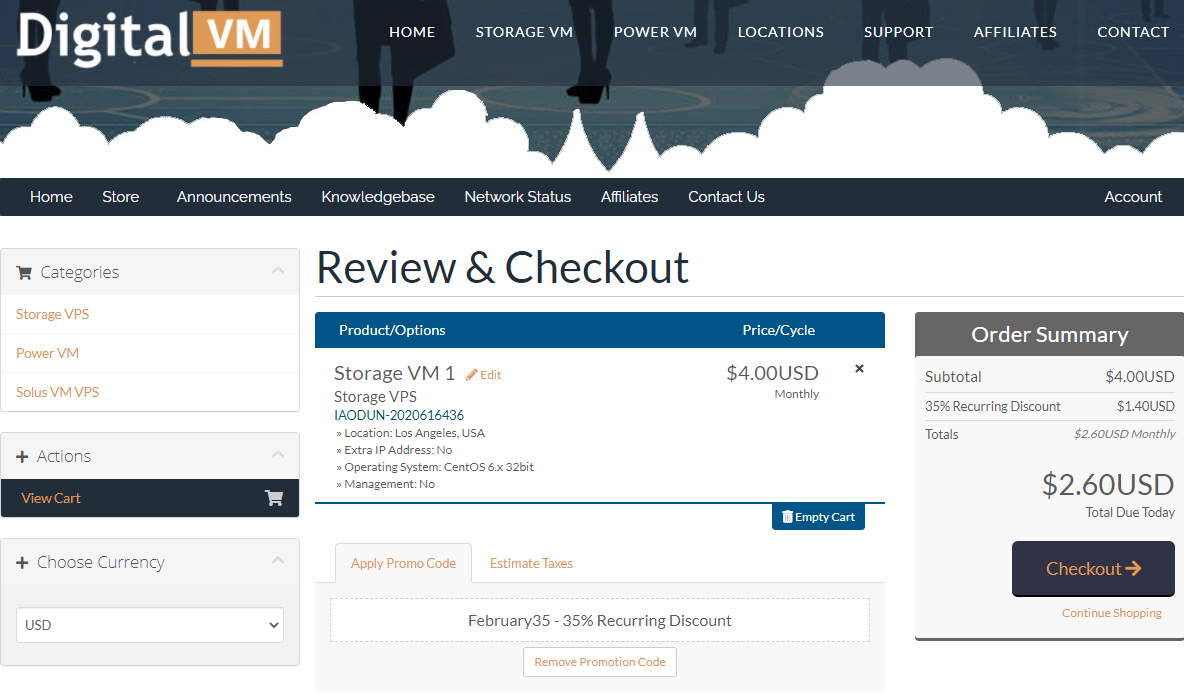Open Affiliates in the dark menu bar
1184x695 pixels.
pos(630,197)
